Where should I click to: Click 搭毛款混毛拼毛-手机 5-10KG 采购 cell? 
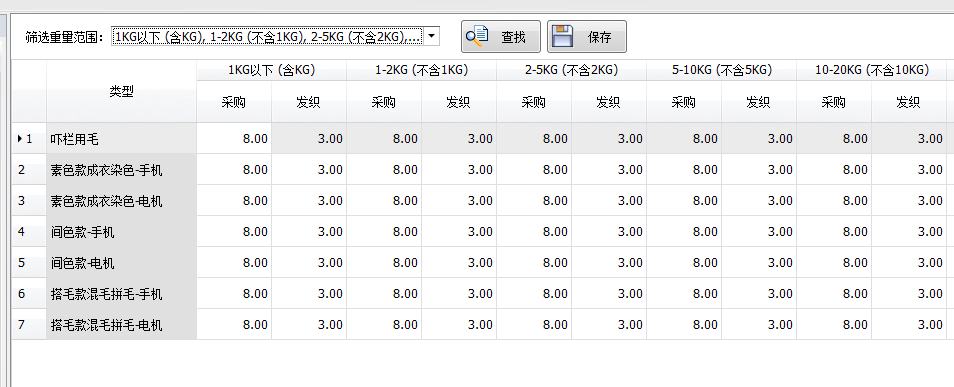[x=684, y=294]
